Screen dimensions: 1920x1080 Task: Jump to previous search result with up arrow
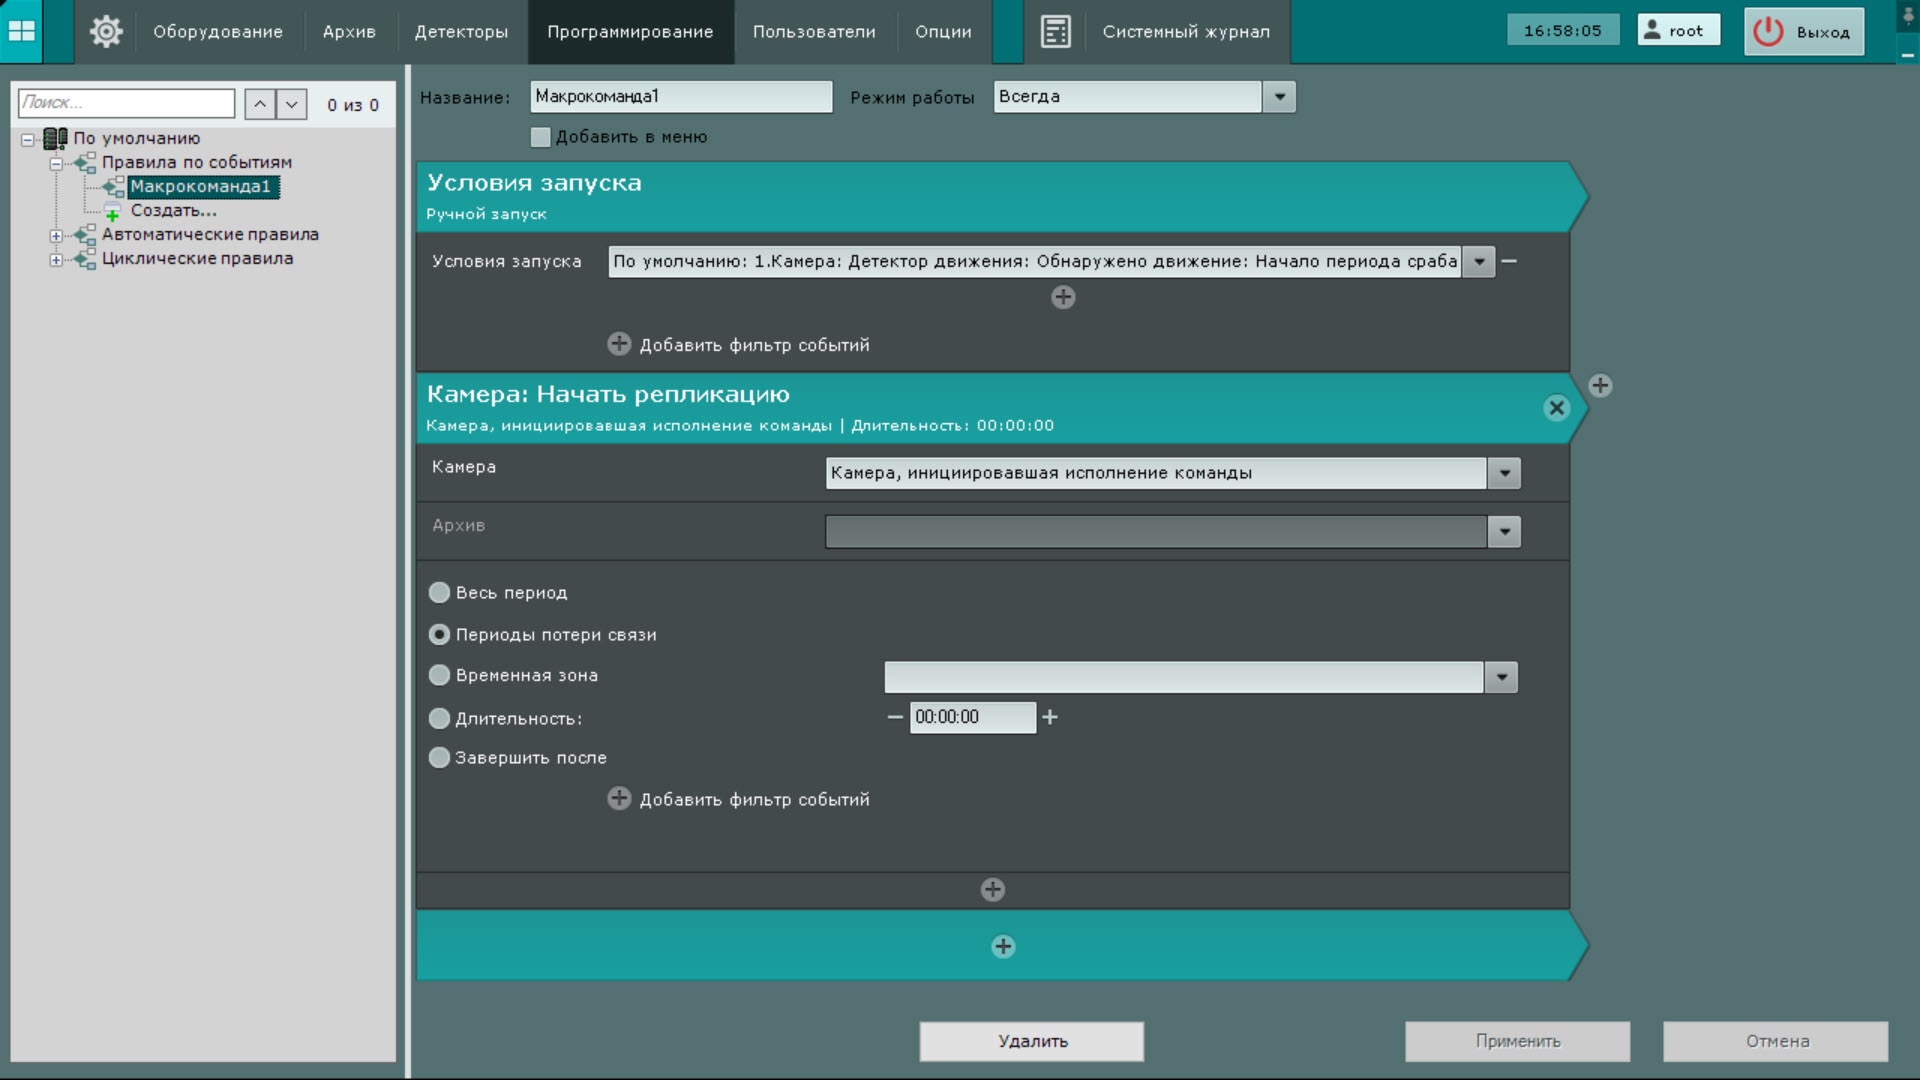pyautogui.click(x=260, y=104)
